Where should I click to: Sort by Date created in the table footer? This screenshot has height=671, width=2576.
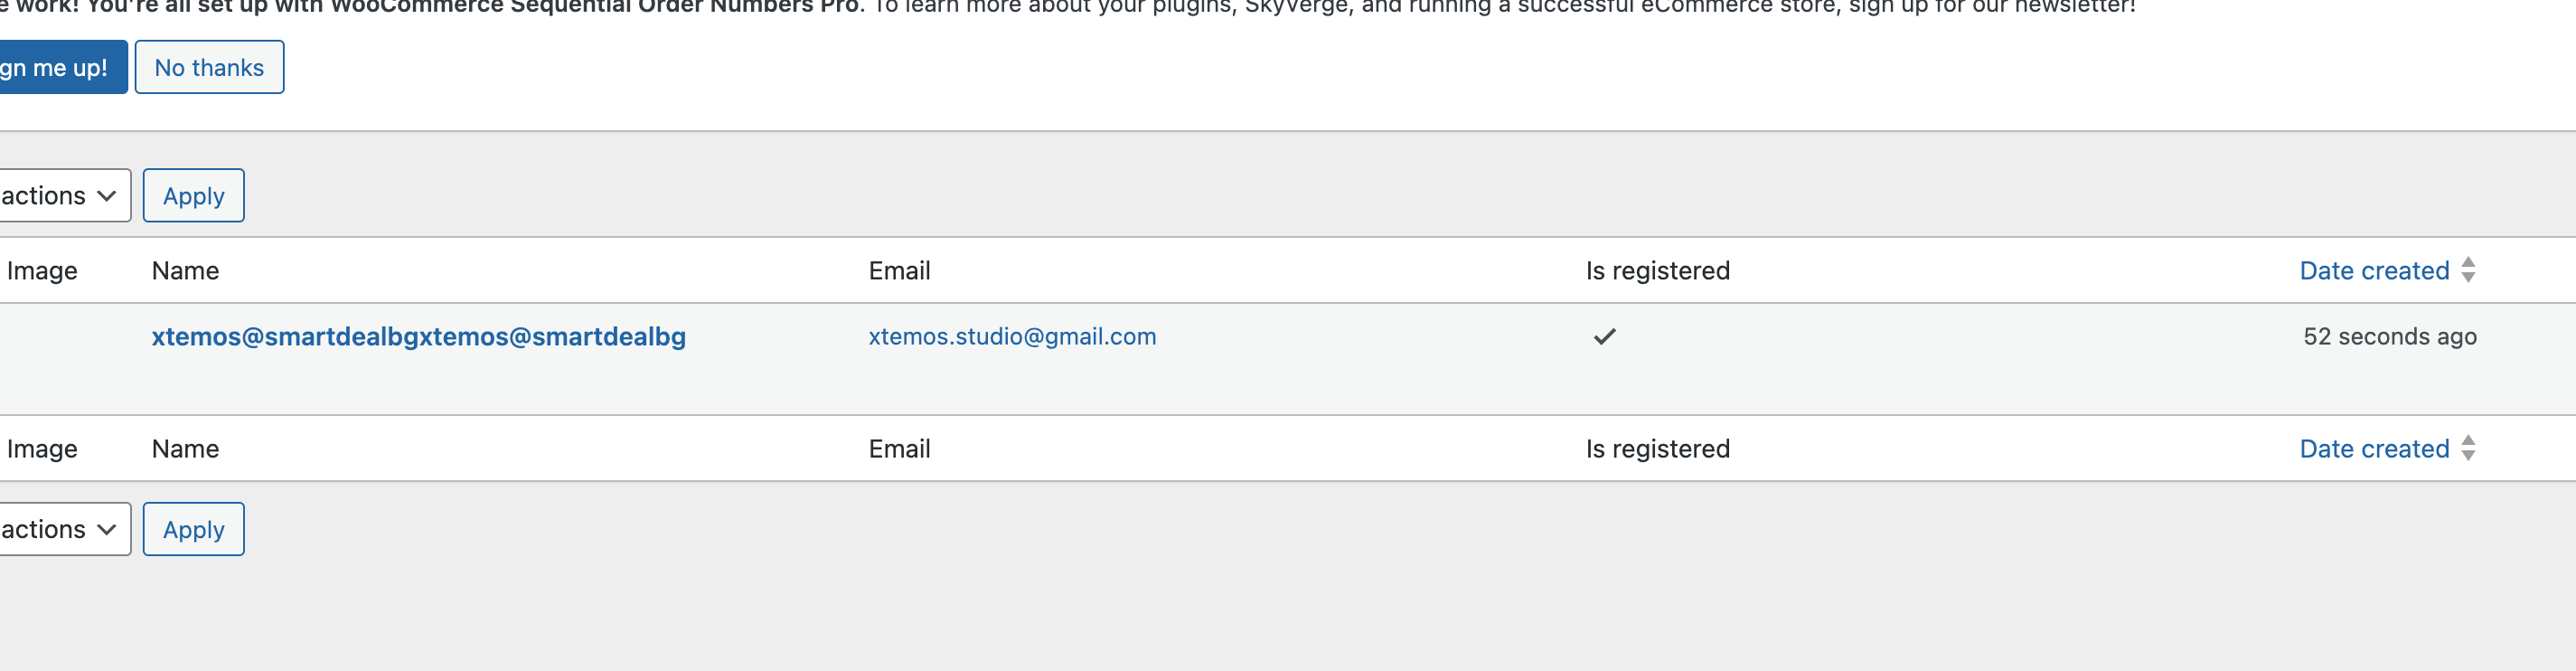tap(2373, 449)
